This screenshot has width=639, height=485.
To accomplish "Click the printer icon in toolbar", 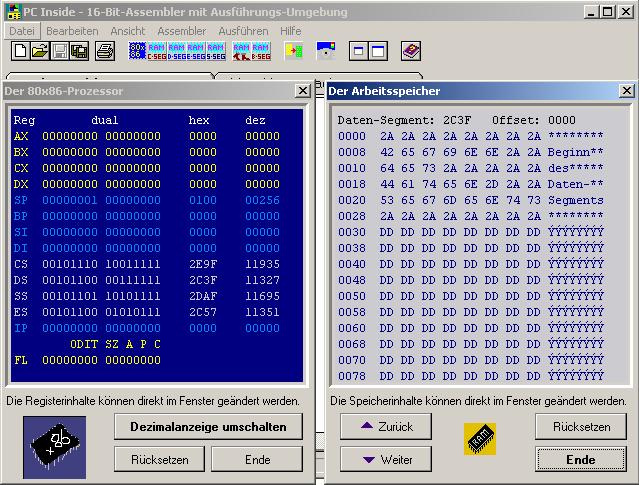I will (104, 50).
